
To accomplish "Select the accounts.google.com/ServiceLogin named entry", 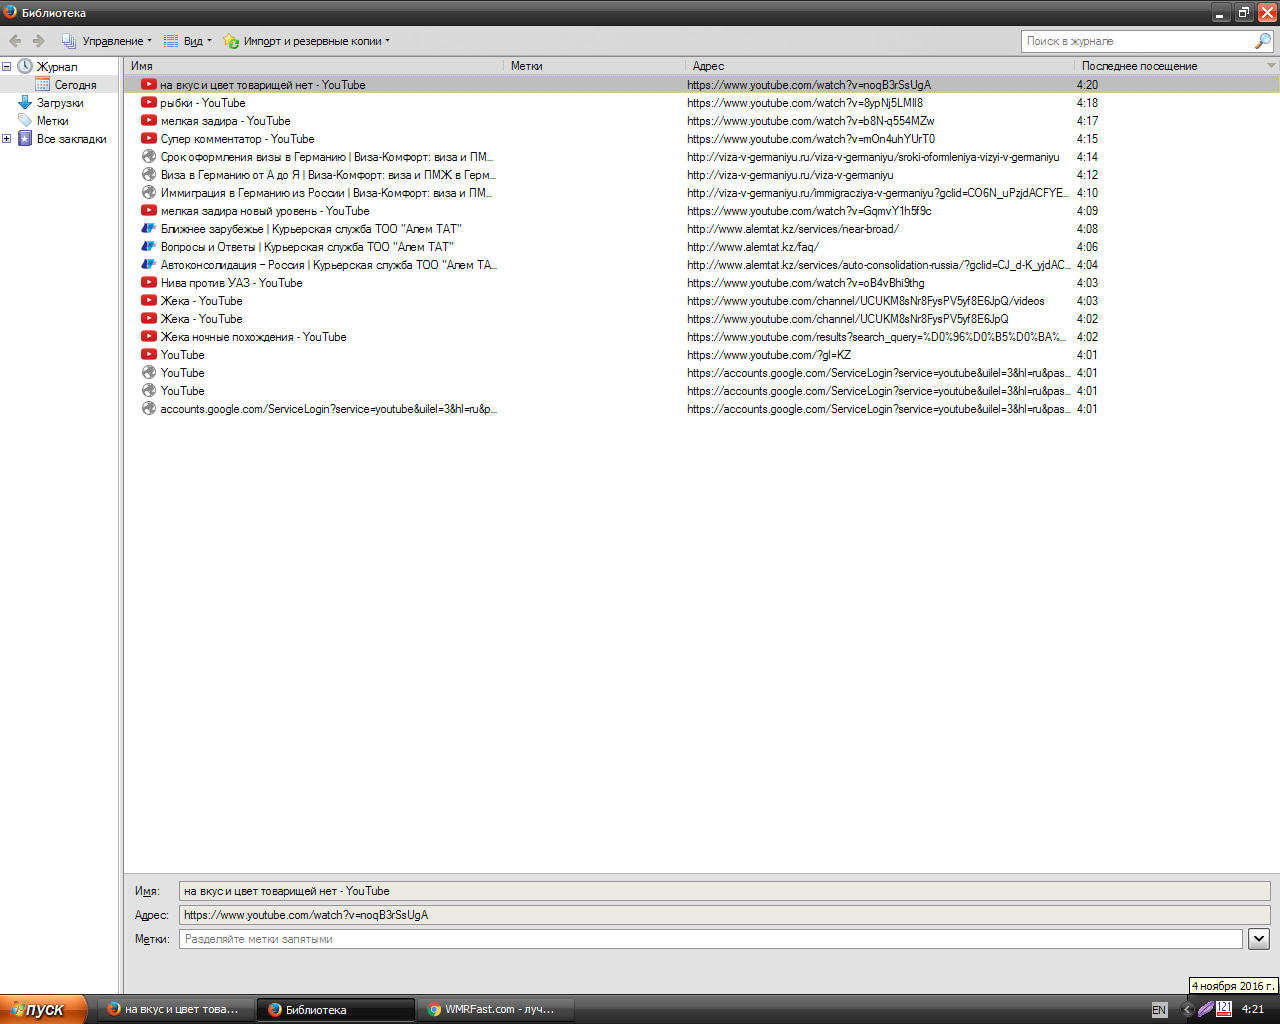I will point(702,409).
